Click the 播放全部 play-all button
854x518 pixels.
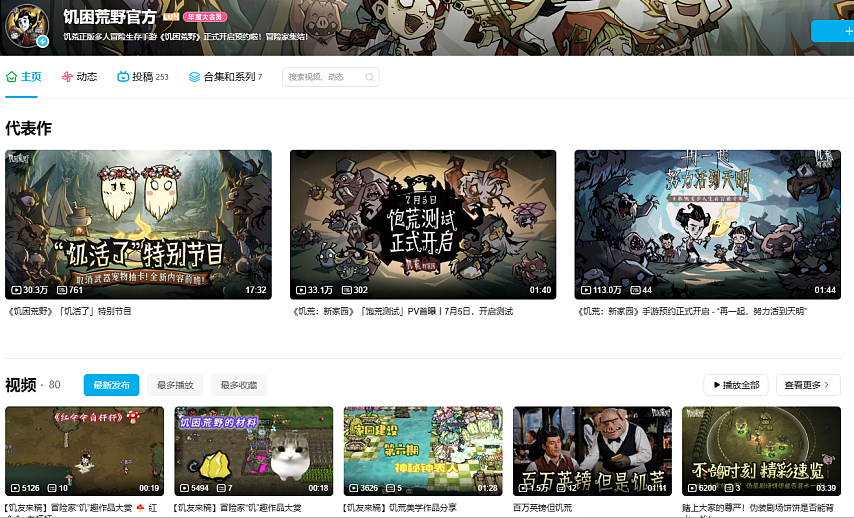[736, 385]
